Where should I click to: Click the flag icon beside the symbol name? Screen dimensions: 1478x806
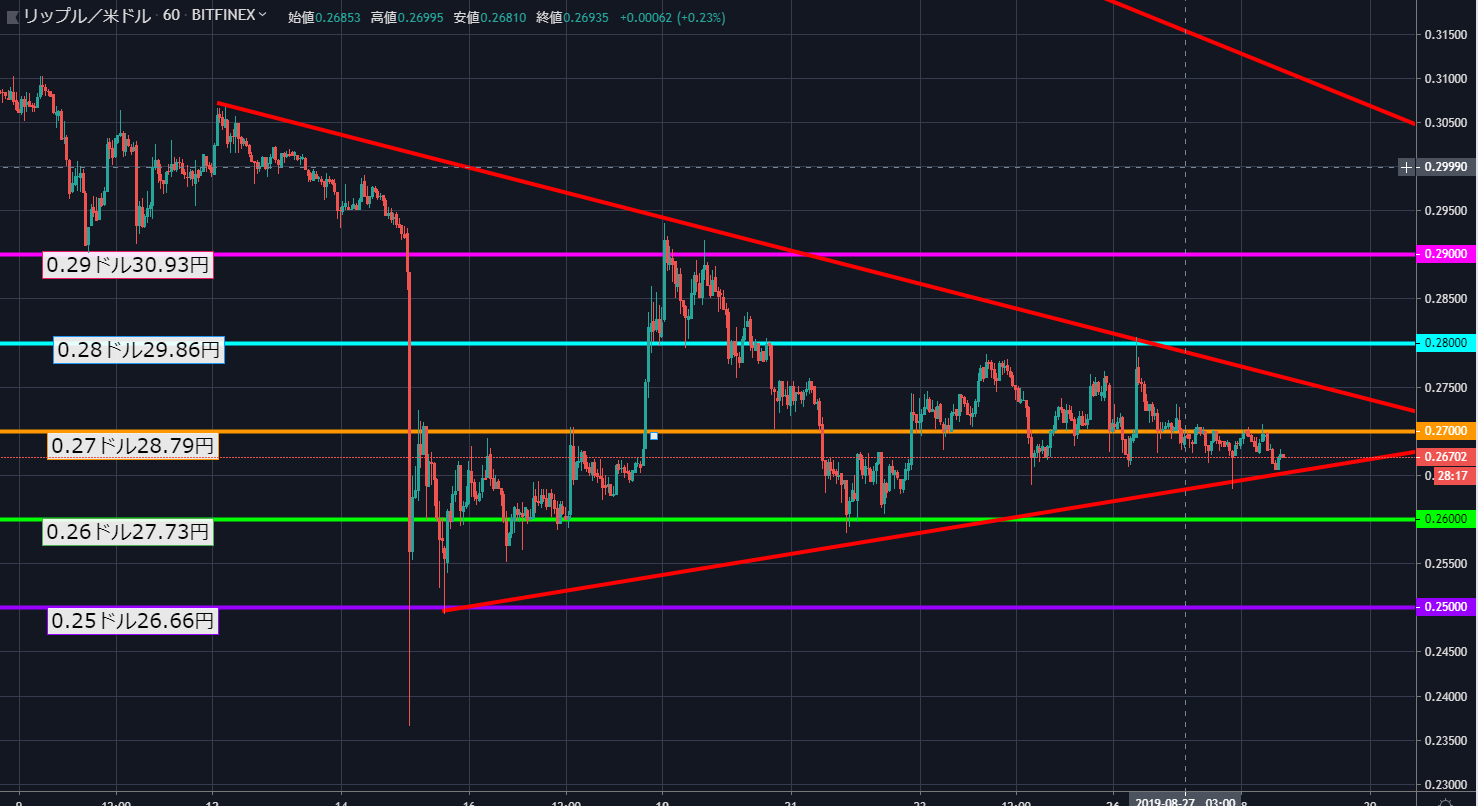coord(10,16)
